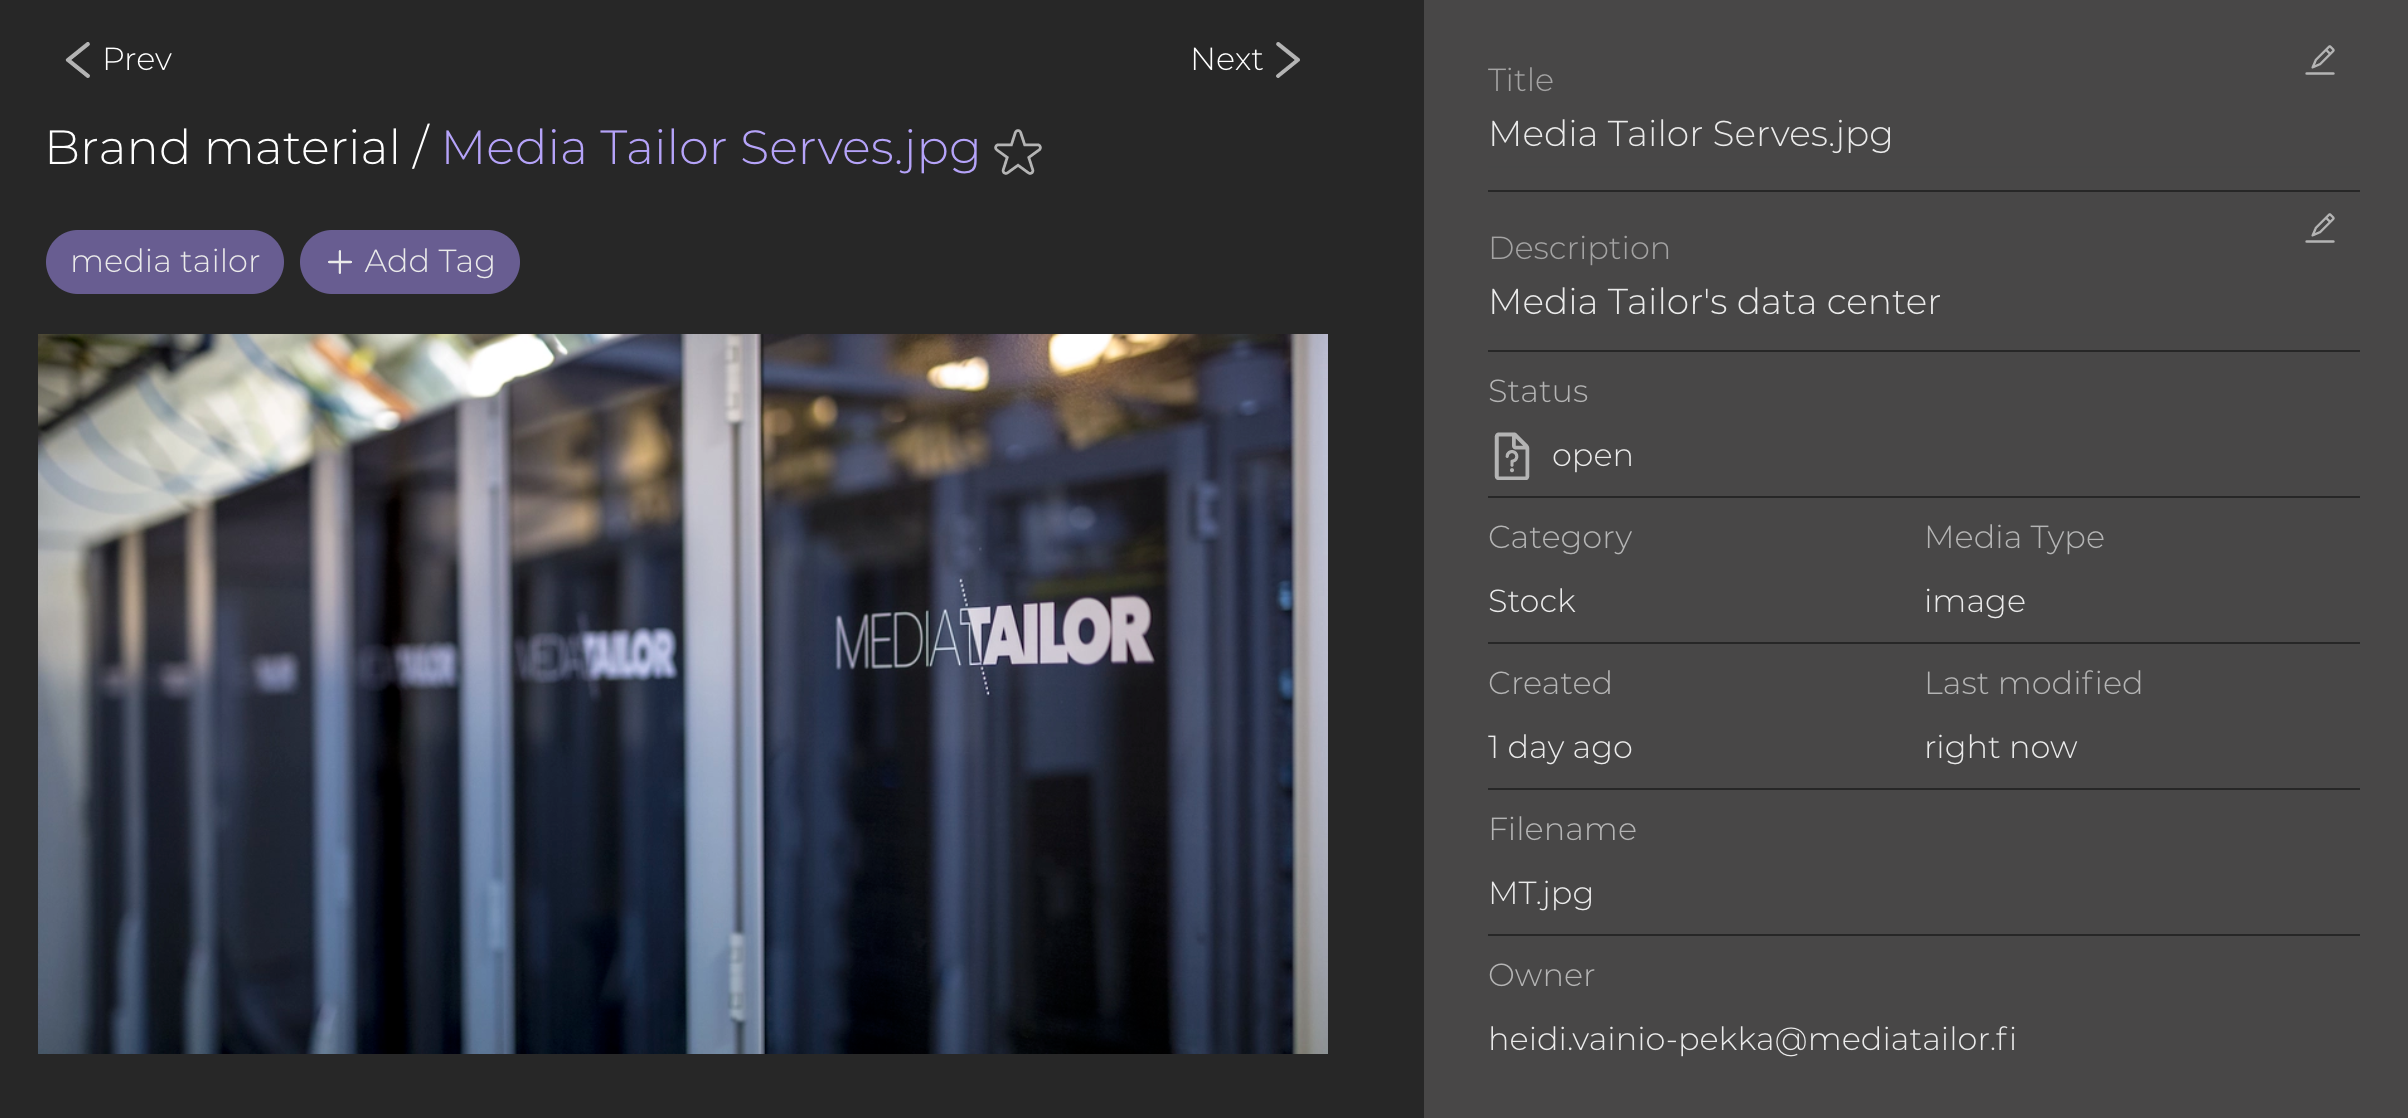Click the Stock category value
The height and width of the screenshot is (1118, 2408).
pos(1531,601)
